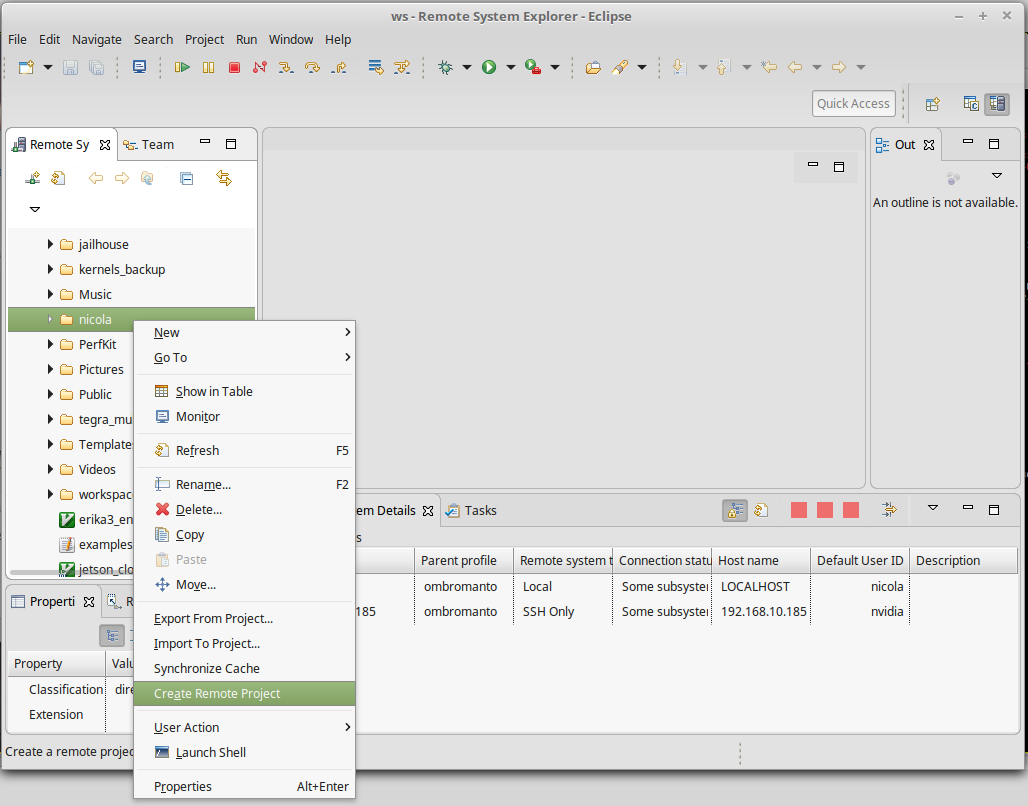
Task: Open the New submenu in context menu
Action: pos(245,332)
